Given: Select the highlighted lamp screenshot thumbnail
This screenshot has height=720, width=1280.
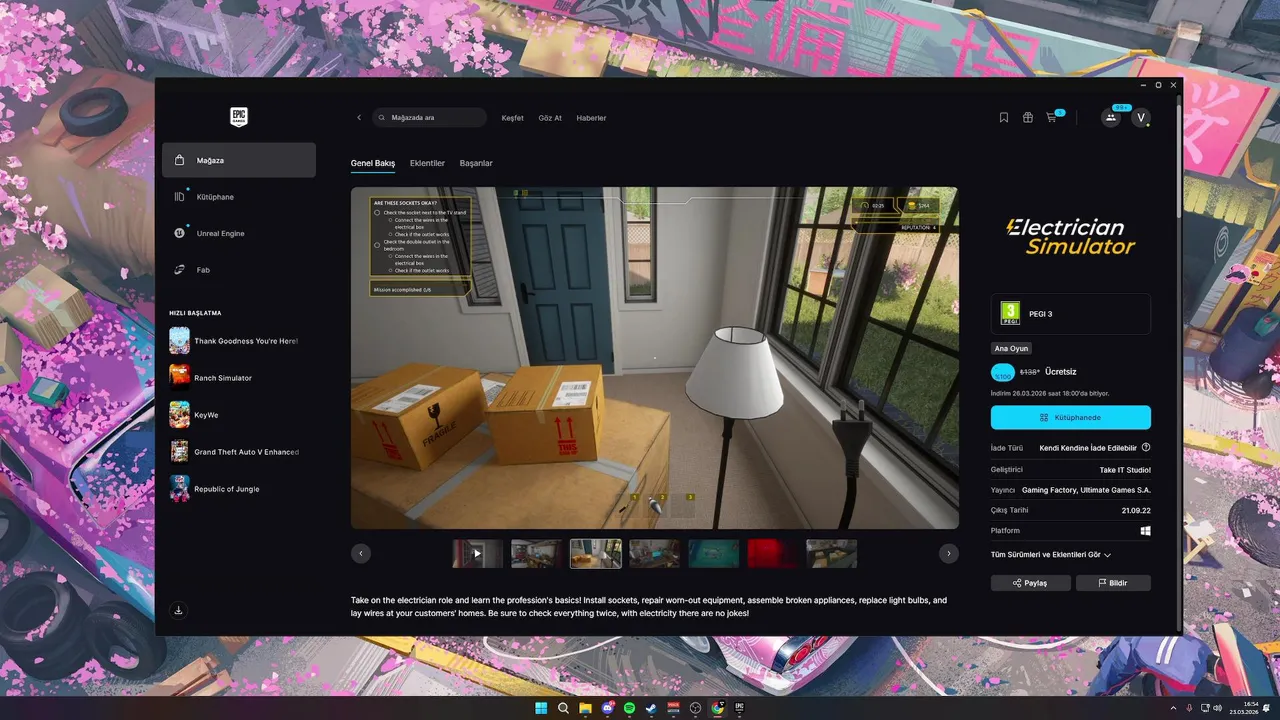Looking at the screenshot, I should coord(595,553).
